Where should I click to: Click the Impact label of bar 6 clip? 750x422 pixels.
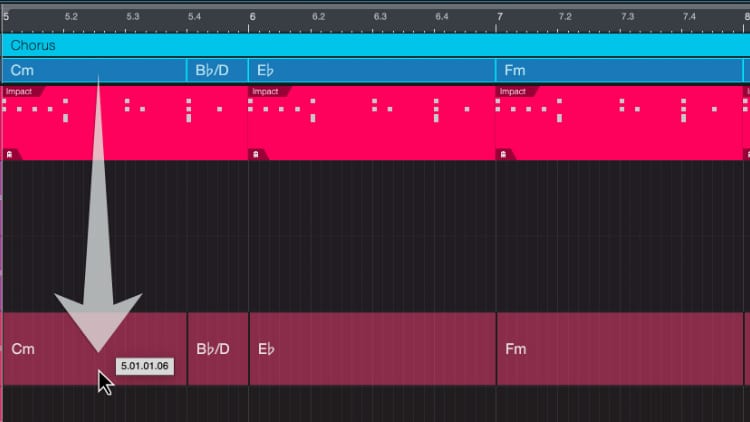pos(265,91)
